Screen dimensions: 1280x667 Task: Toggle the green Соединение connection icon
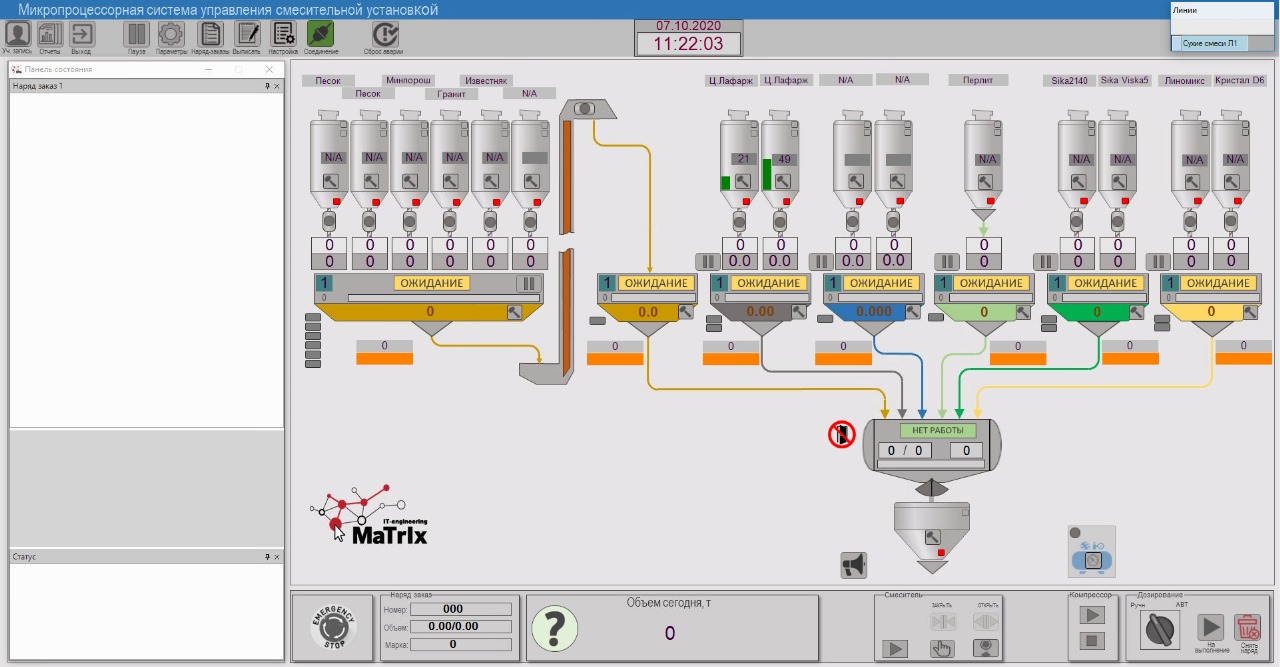(320, 34)
